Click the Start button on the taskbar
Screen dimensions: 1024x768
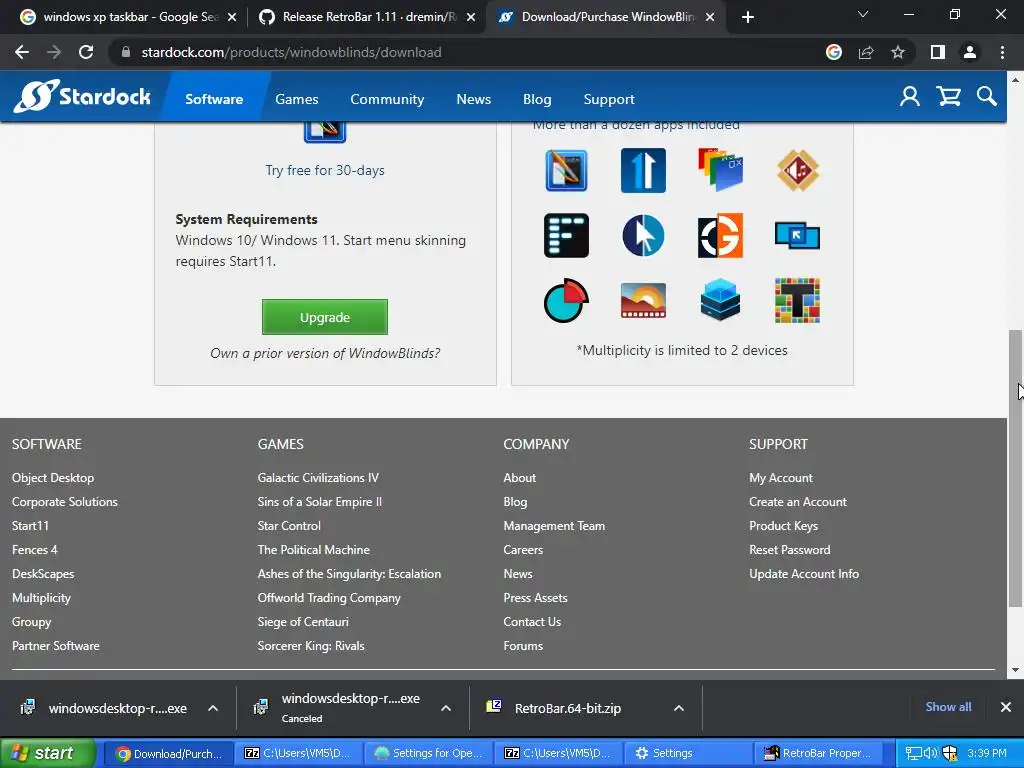[47, 753]
